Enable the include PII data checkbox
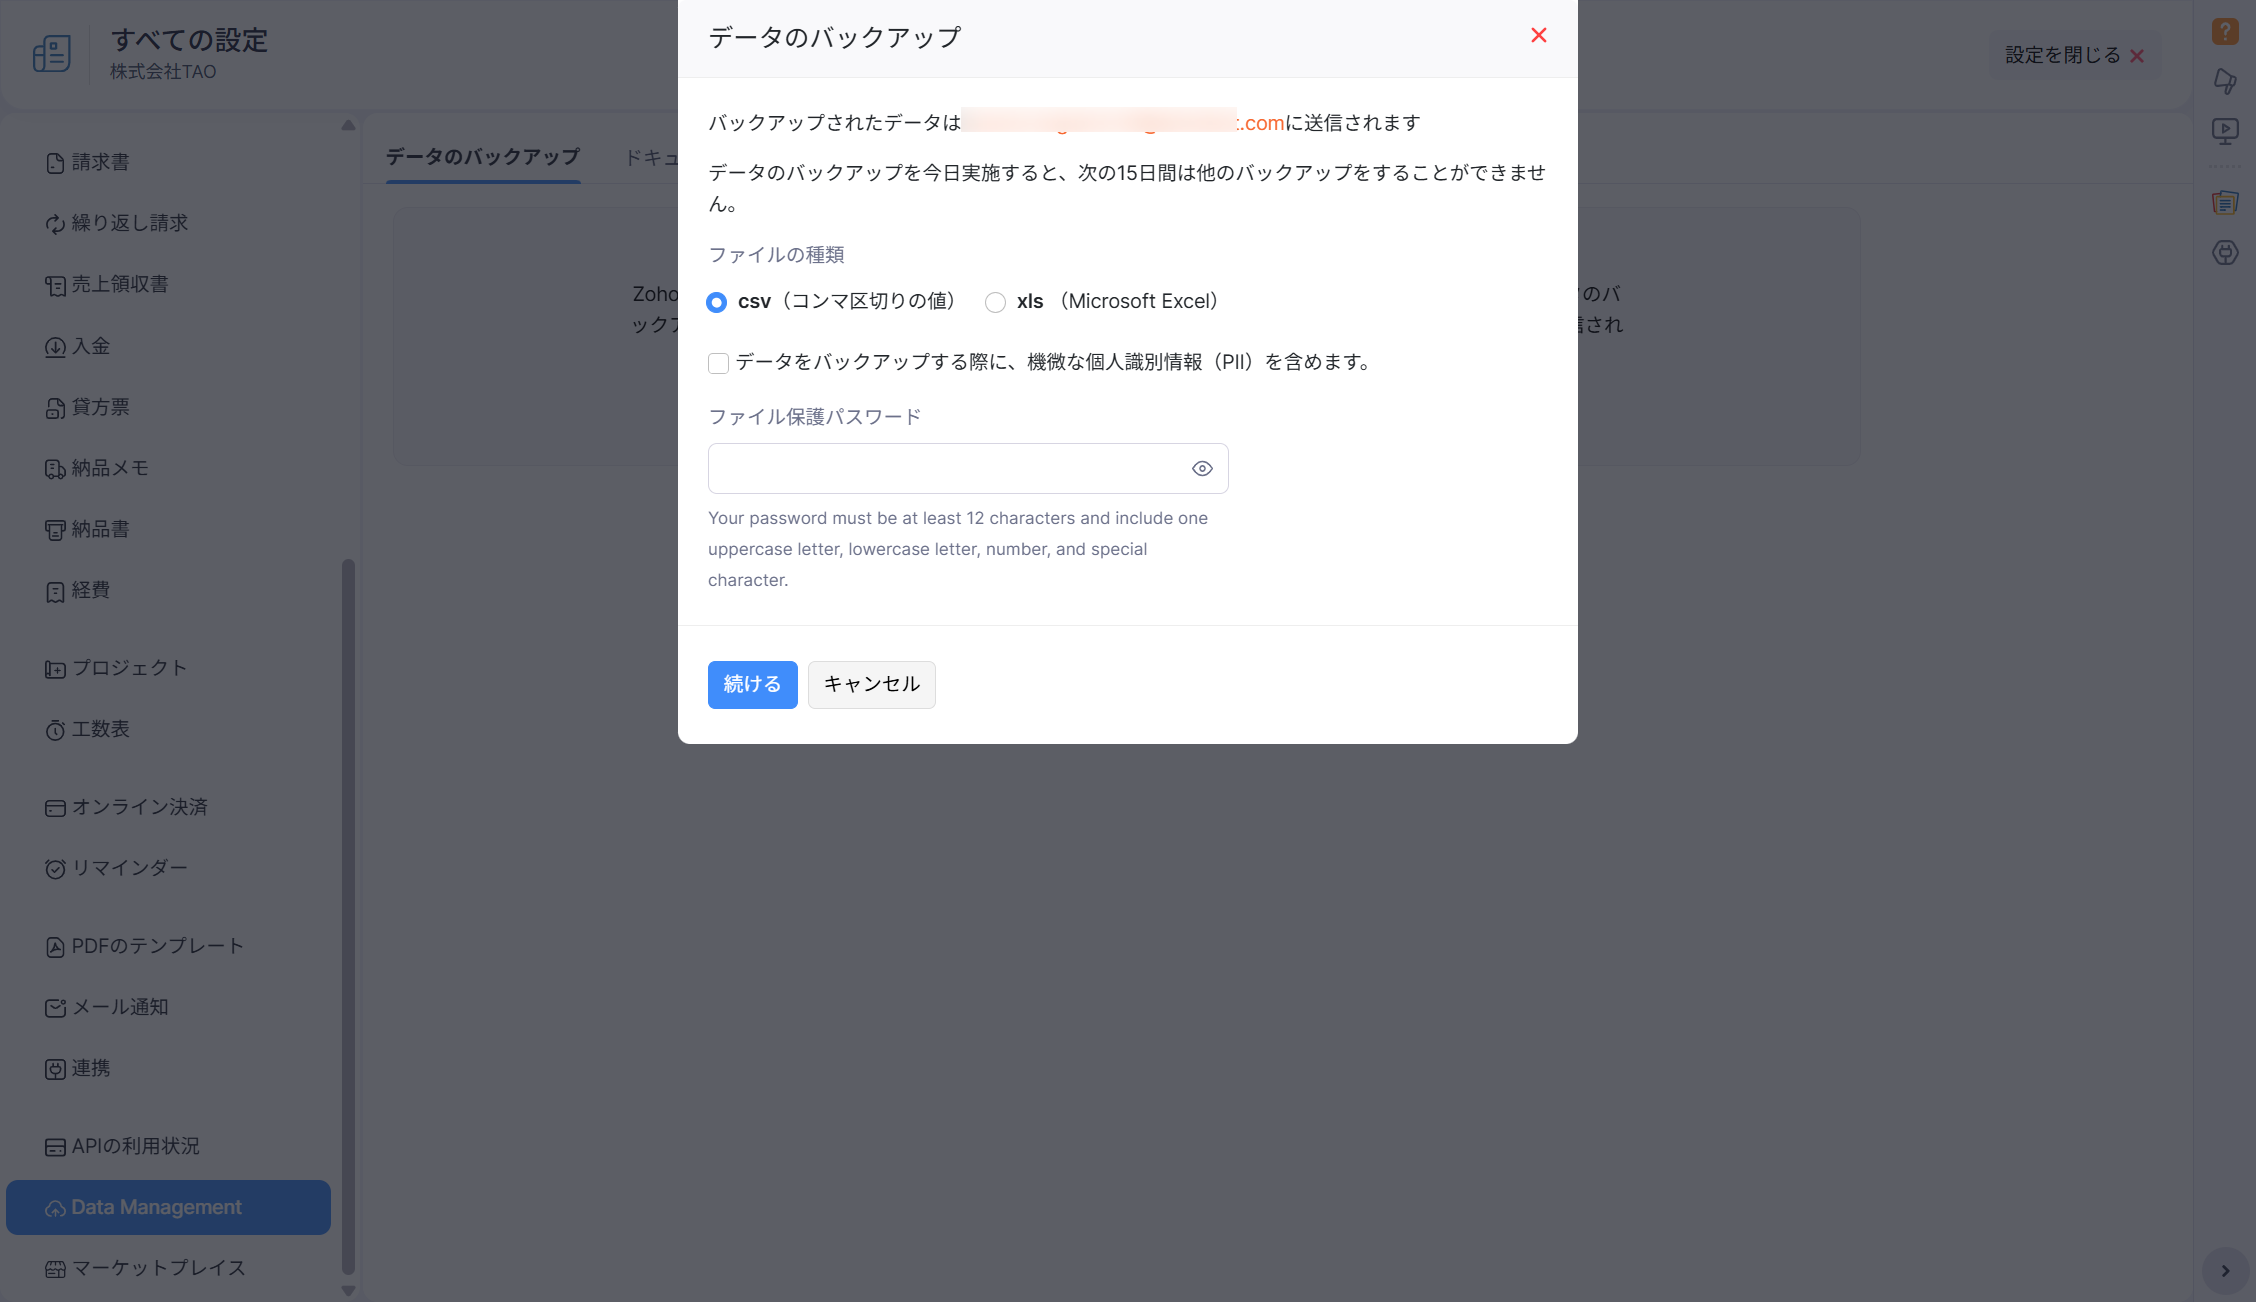 tap(718, 363)
